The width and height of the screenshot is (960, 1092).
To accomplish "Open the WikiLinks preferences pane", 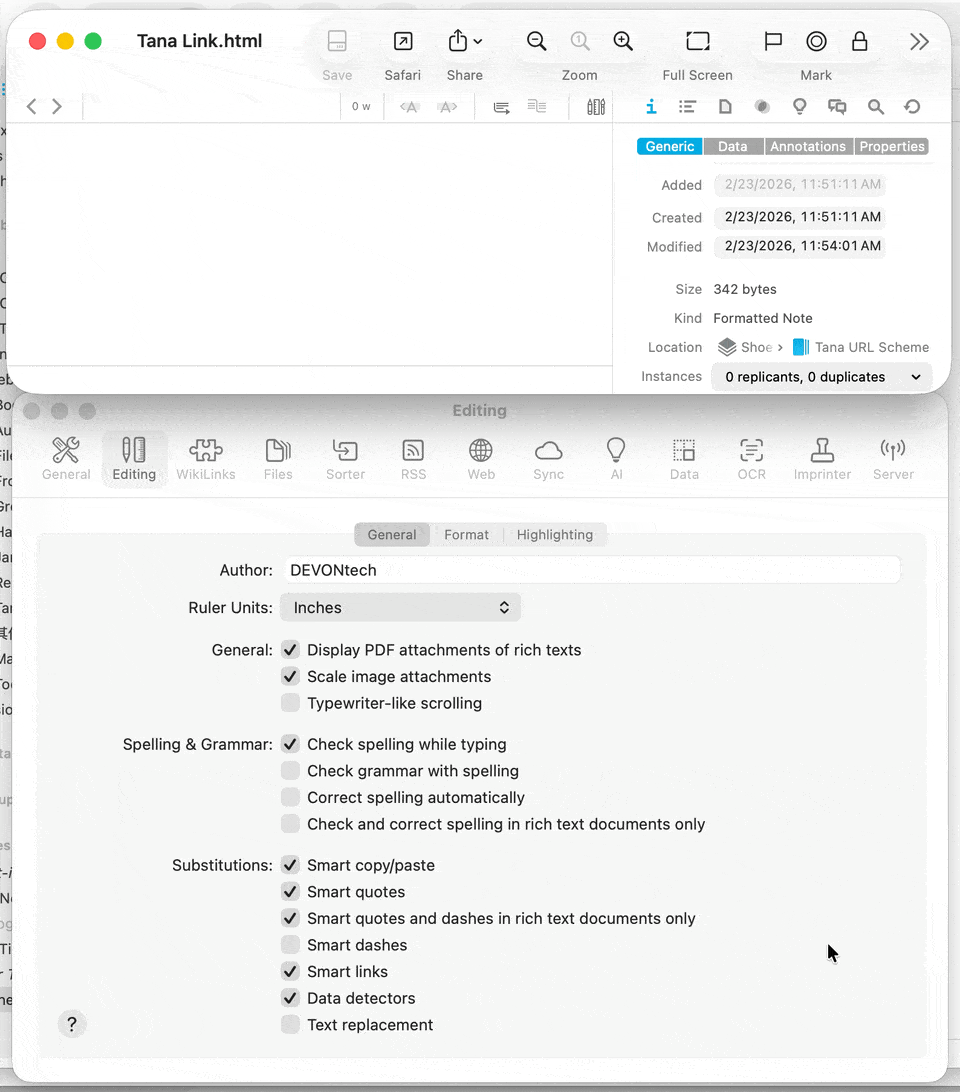I will tap(205, 459).
